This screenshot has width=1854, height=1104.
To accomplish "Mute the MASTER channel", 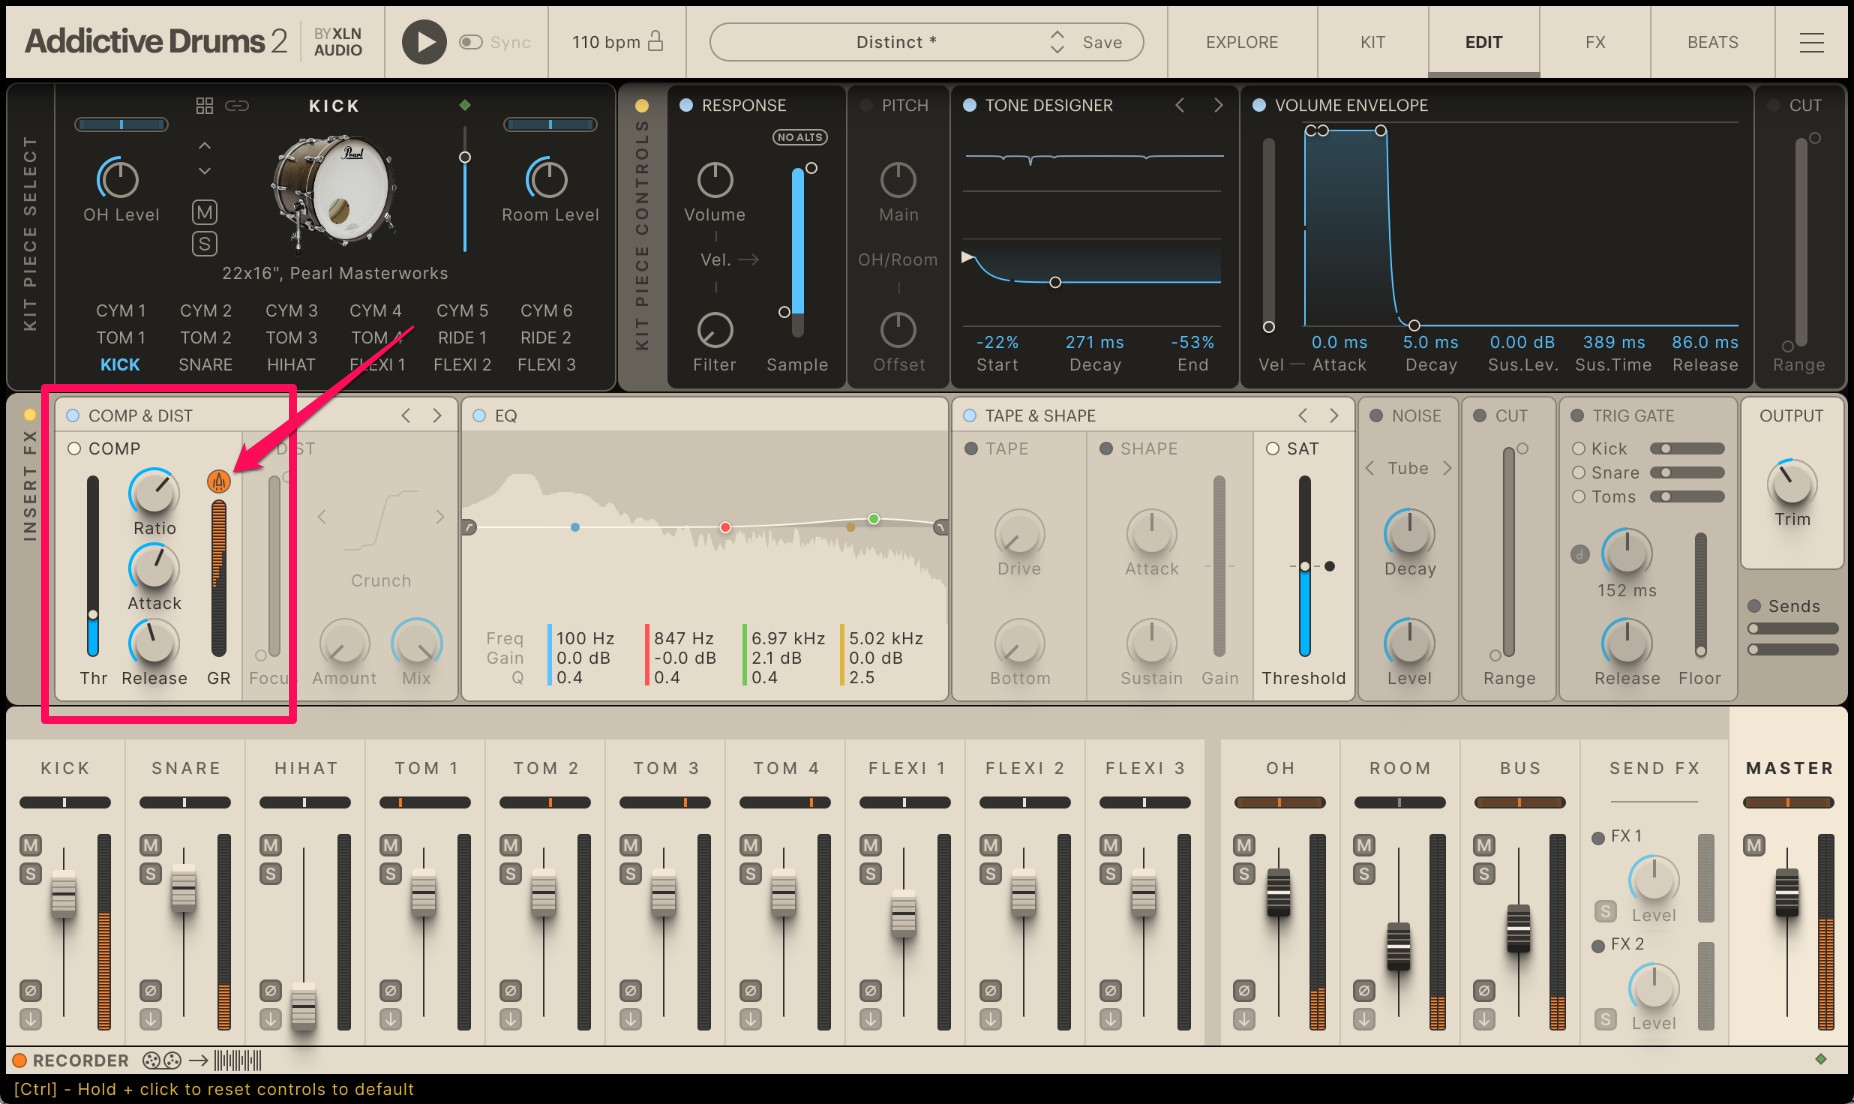I will (x=1754, y=846).
